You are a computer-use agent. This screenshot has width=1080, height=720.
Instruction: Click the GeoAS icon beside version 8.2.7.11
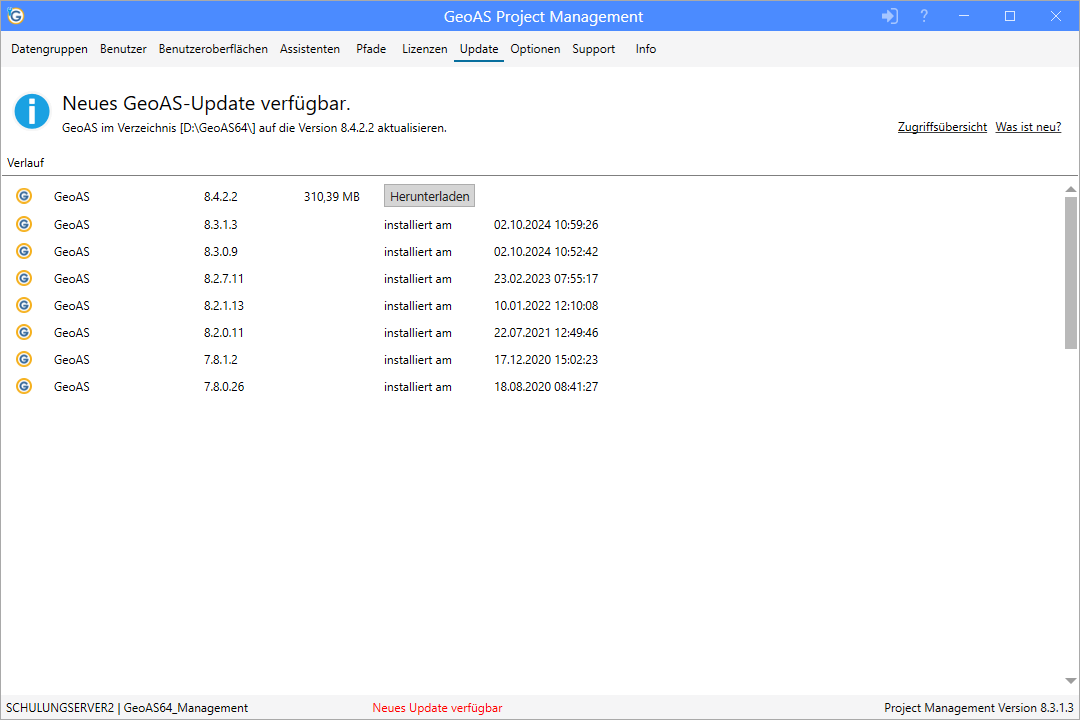24,279
